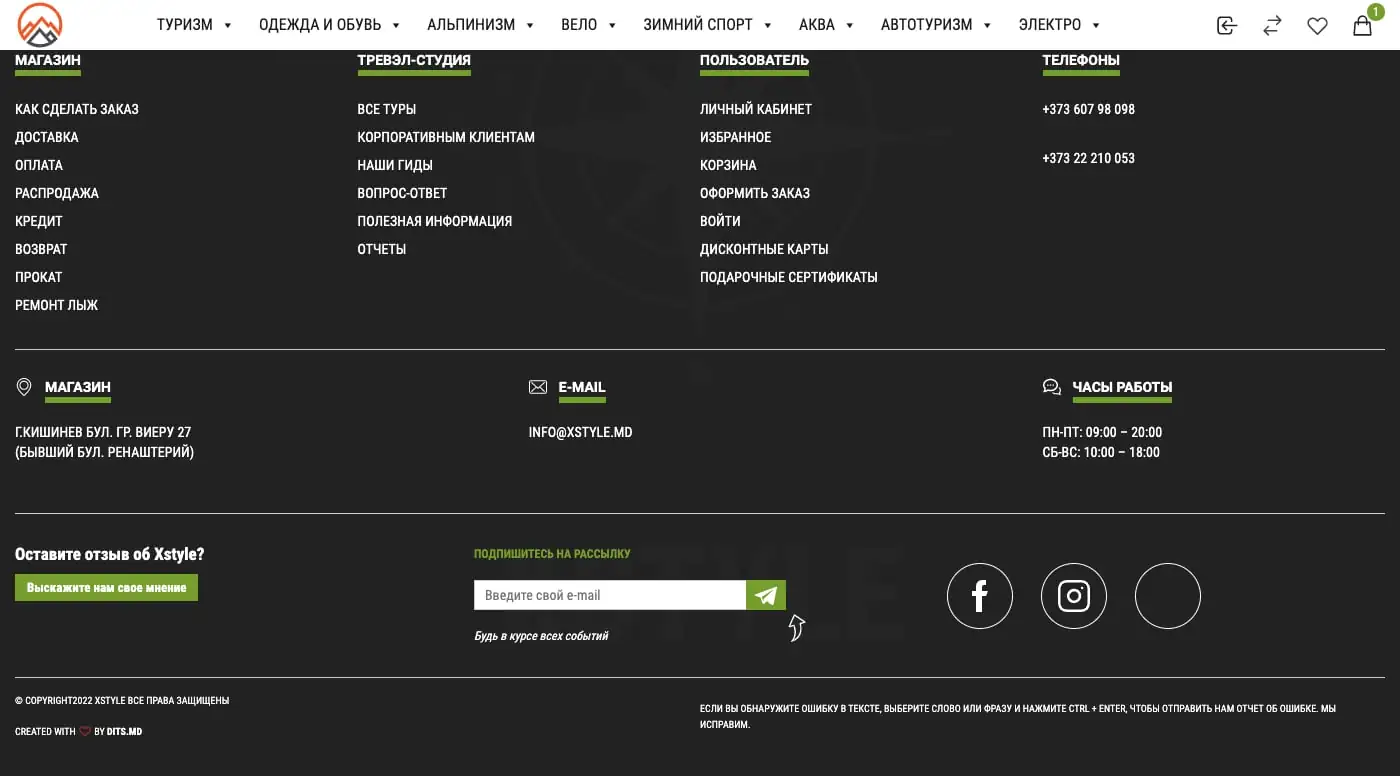This screenshot has width=1400, height=776.
Task: Open the РЕМОНТ ЛЫЖ link
Action: [x=56, y=305]
